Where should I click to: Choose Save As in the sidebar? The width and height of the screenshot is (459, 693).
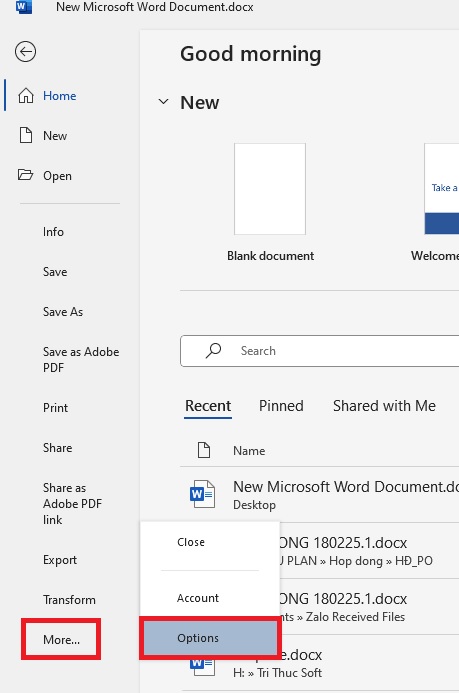pos(62,312)
